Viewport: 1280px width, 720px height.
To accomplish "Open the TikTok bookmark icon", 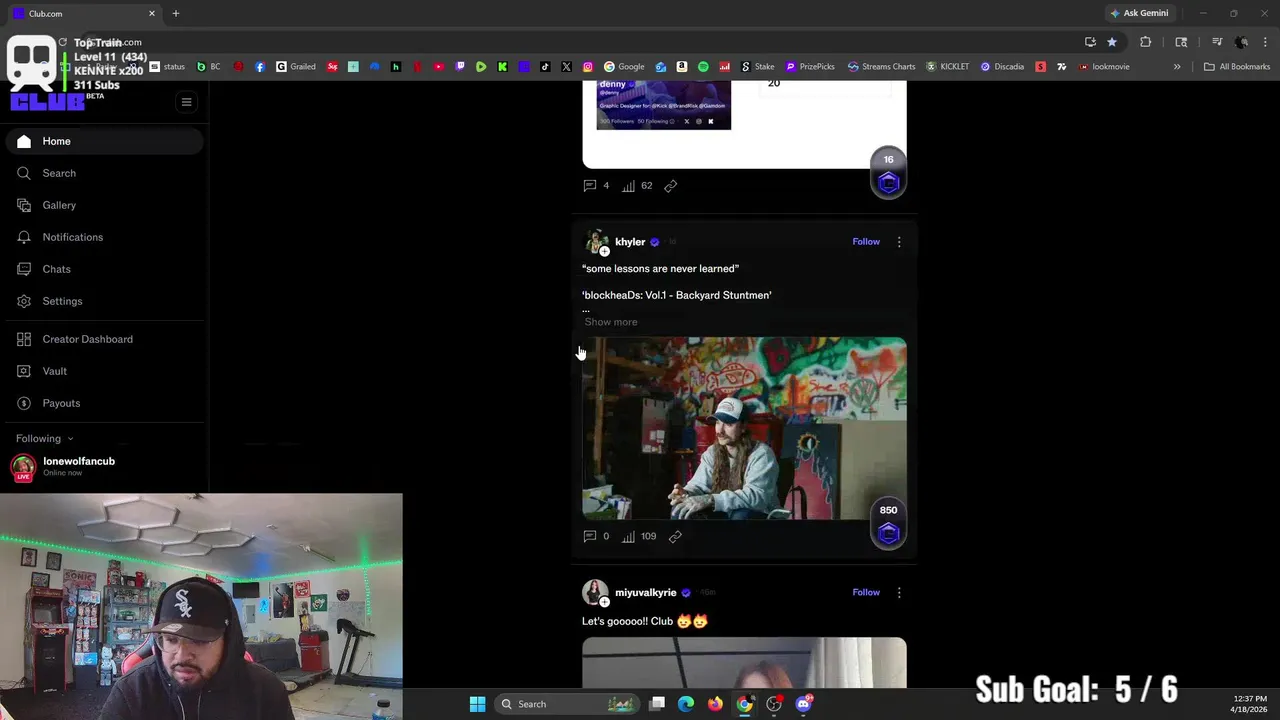I will pos(545,67).
